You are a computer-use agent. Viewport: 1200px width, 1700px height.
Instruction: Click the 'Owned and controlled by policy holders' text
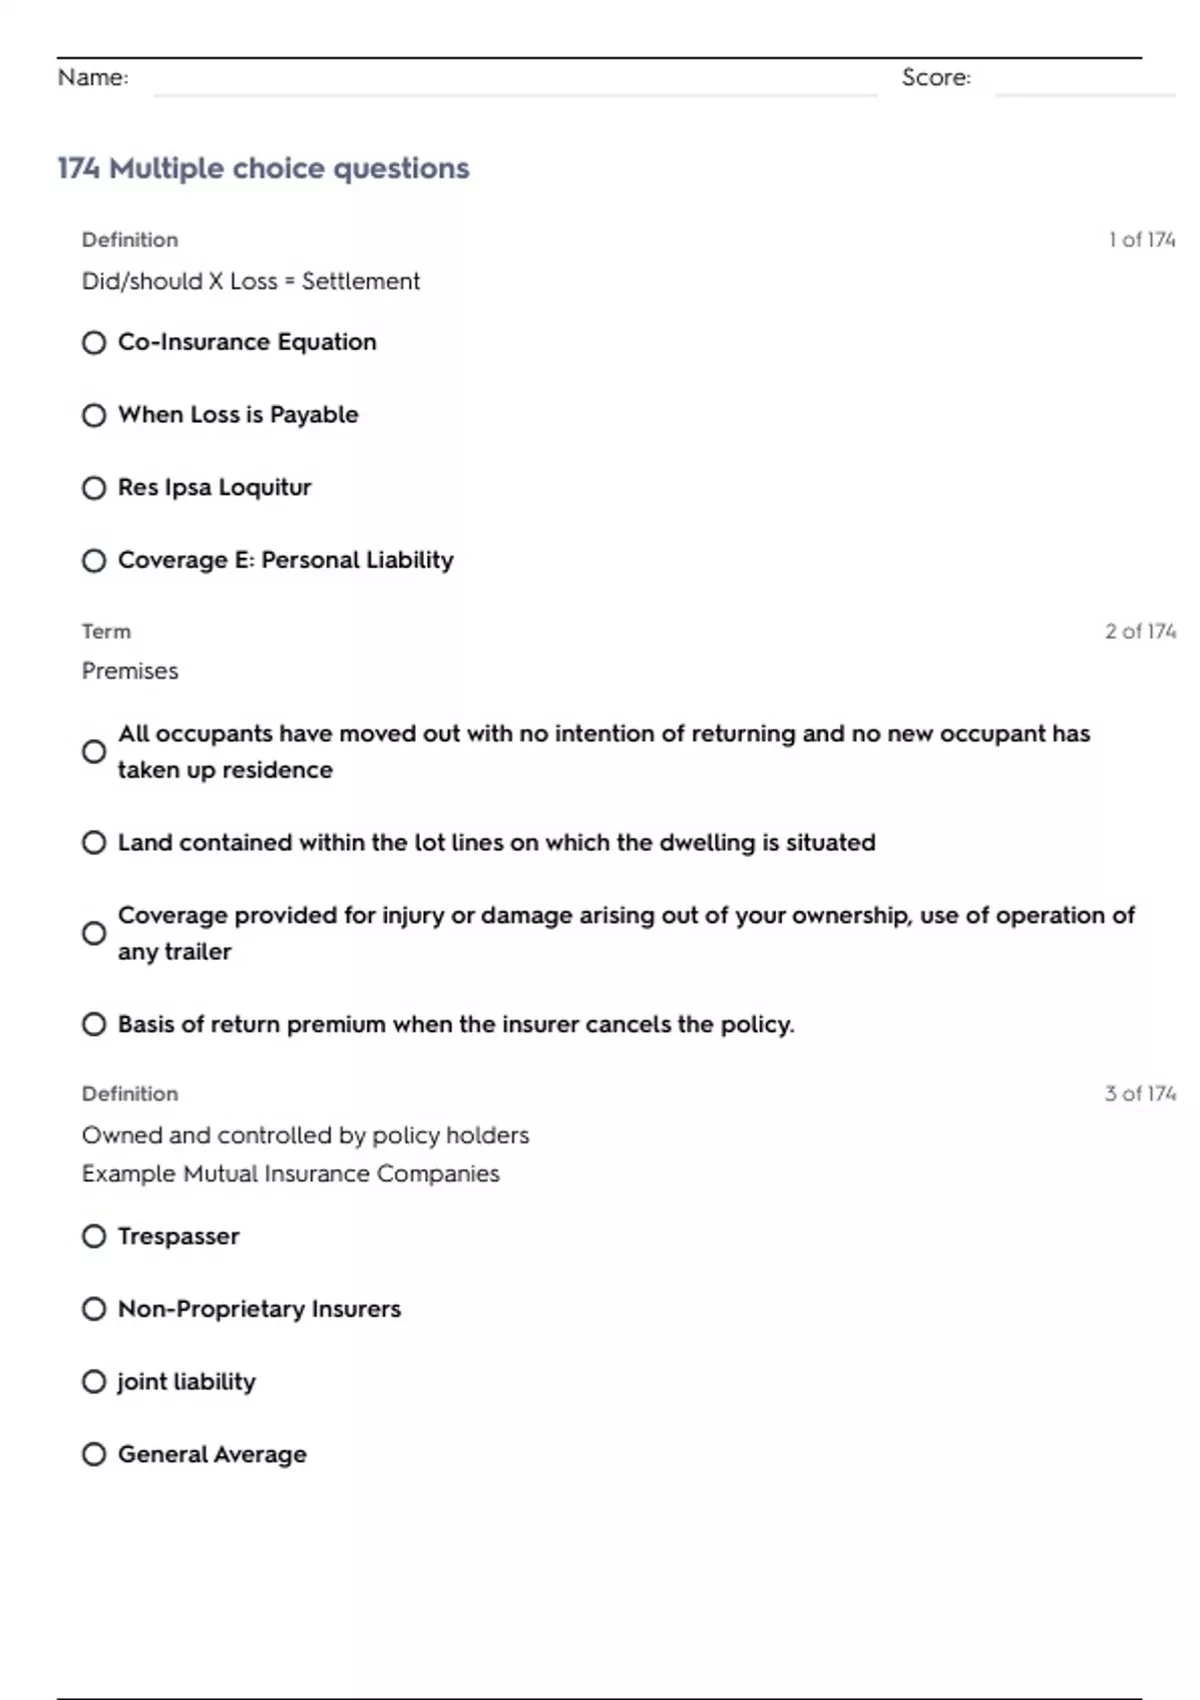click(x=305, y=1136)
